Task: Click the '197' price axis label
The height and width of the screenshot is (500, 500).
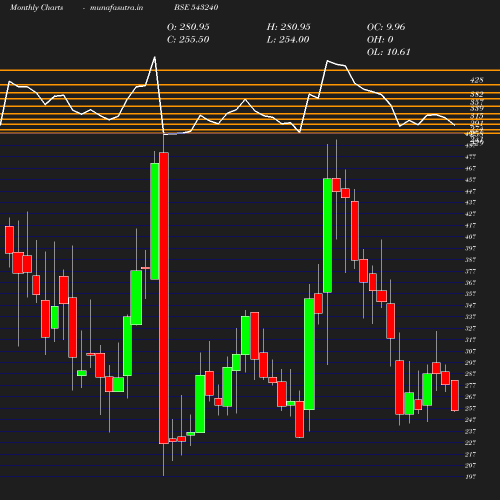Action: (x=470, y=477)
